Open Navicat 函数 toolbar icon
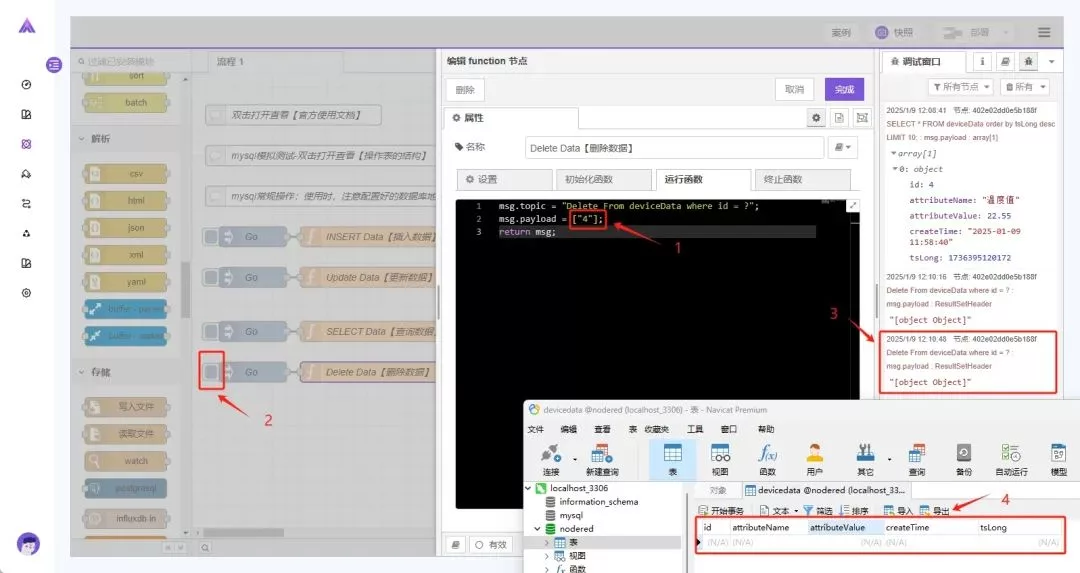 click(767, 456)
